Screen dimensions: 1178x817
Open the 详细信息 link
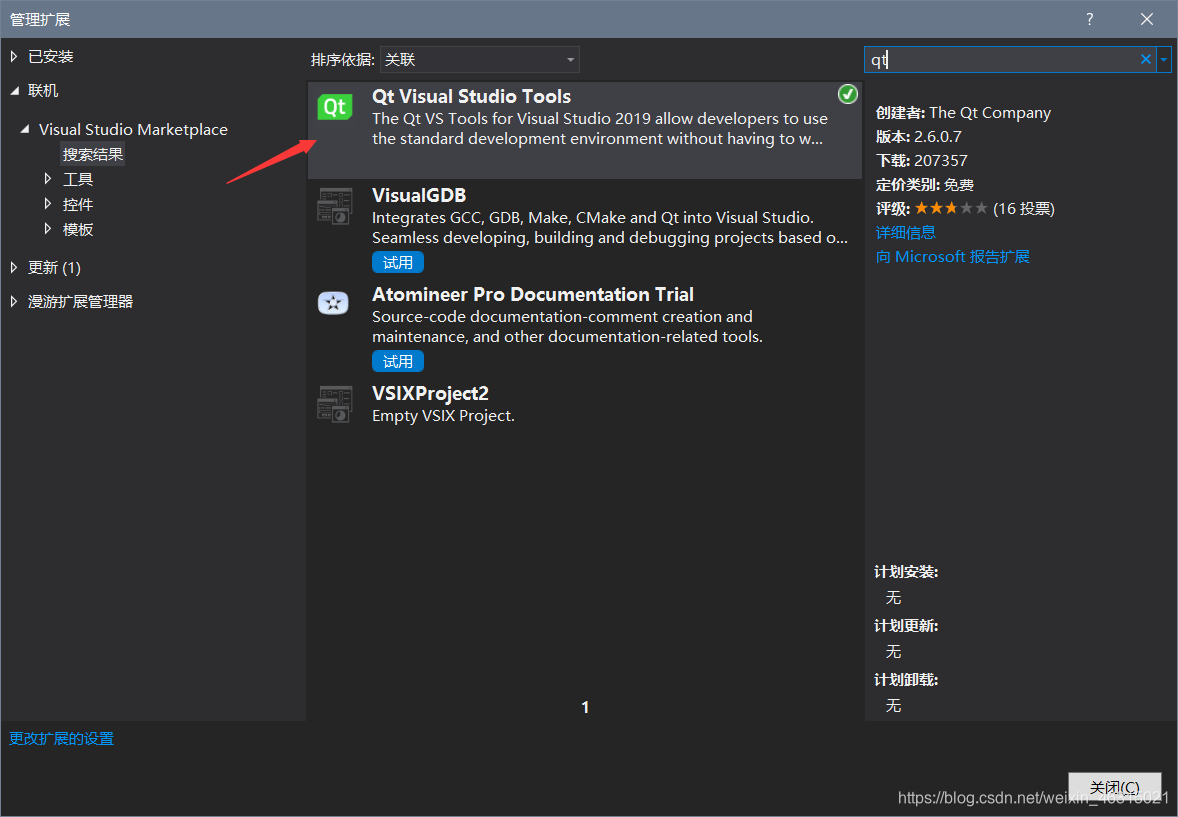pyautogui.click(x=906, y=232)
